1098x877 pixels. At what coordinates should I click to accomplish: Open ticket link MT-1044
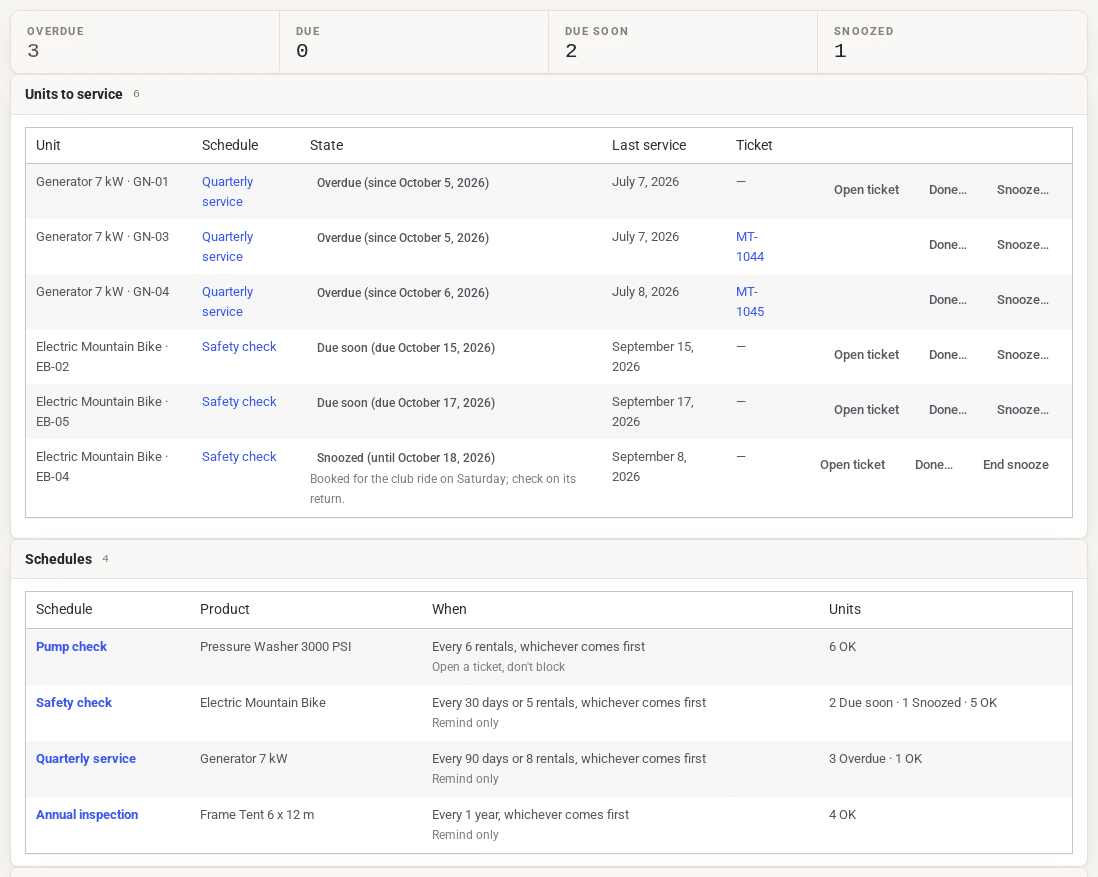749,247
